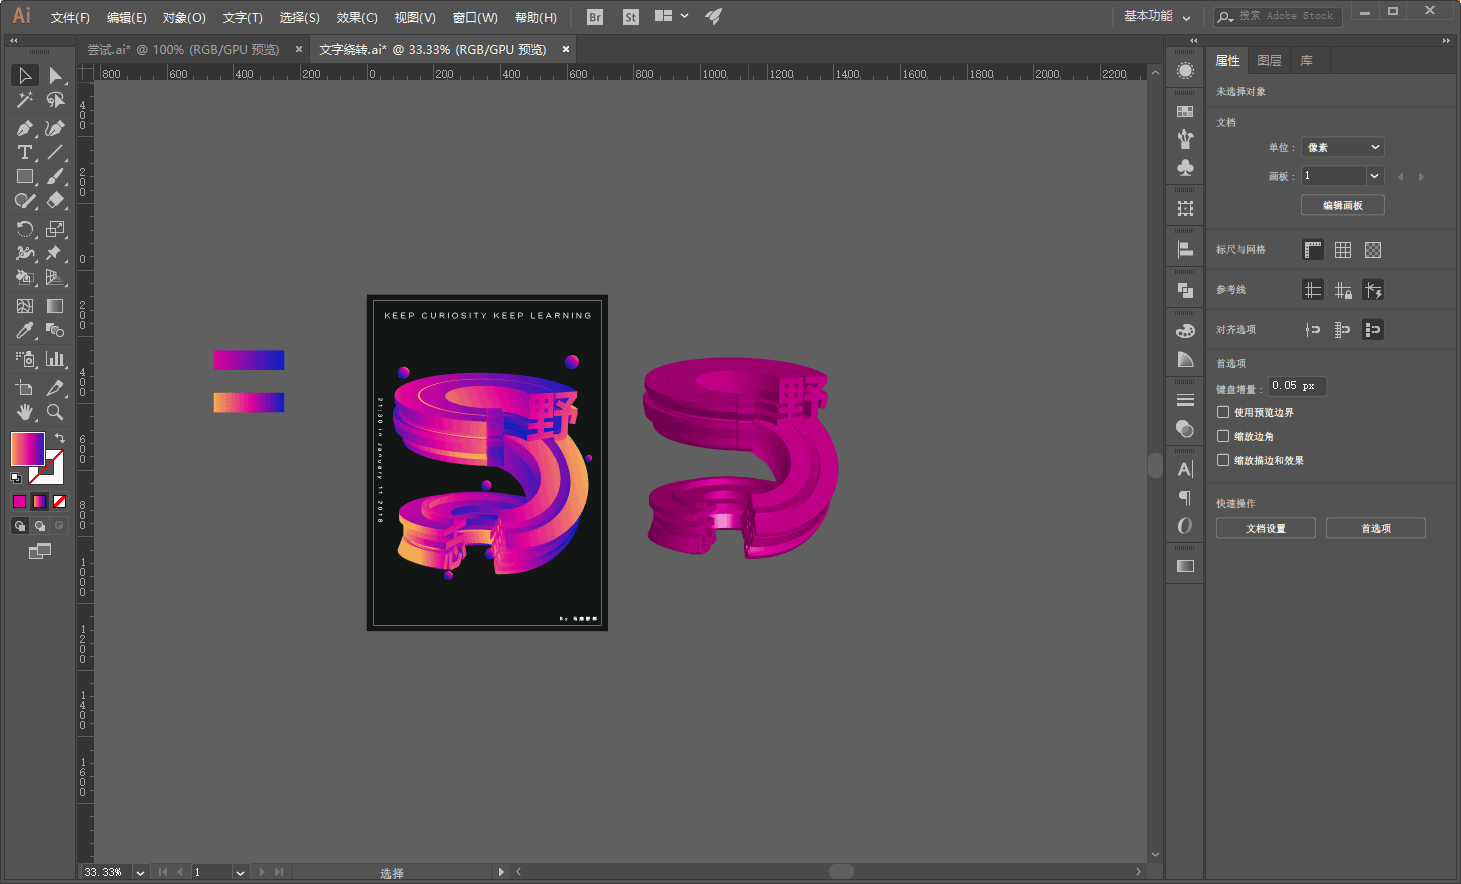The width and height of the screenshot is (1461, 884).
Task: Click the 编辑画板 button
Action: [x=1343, y=205]
